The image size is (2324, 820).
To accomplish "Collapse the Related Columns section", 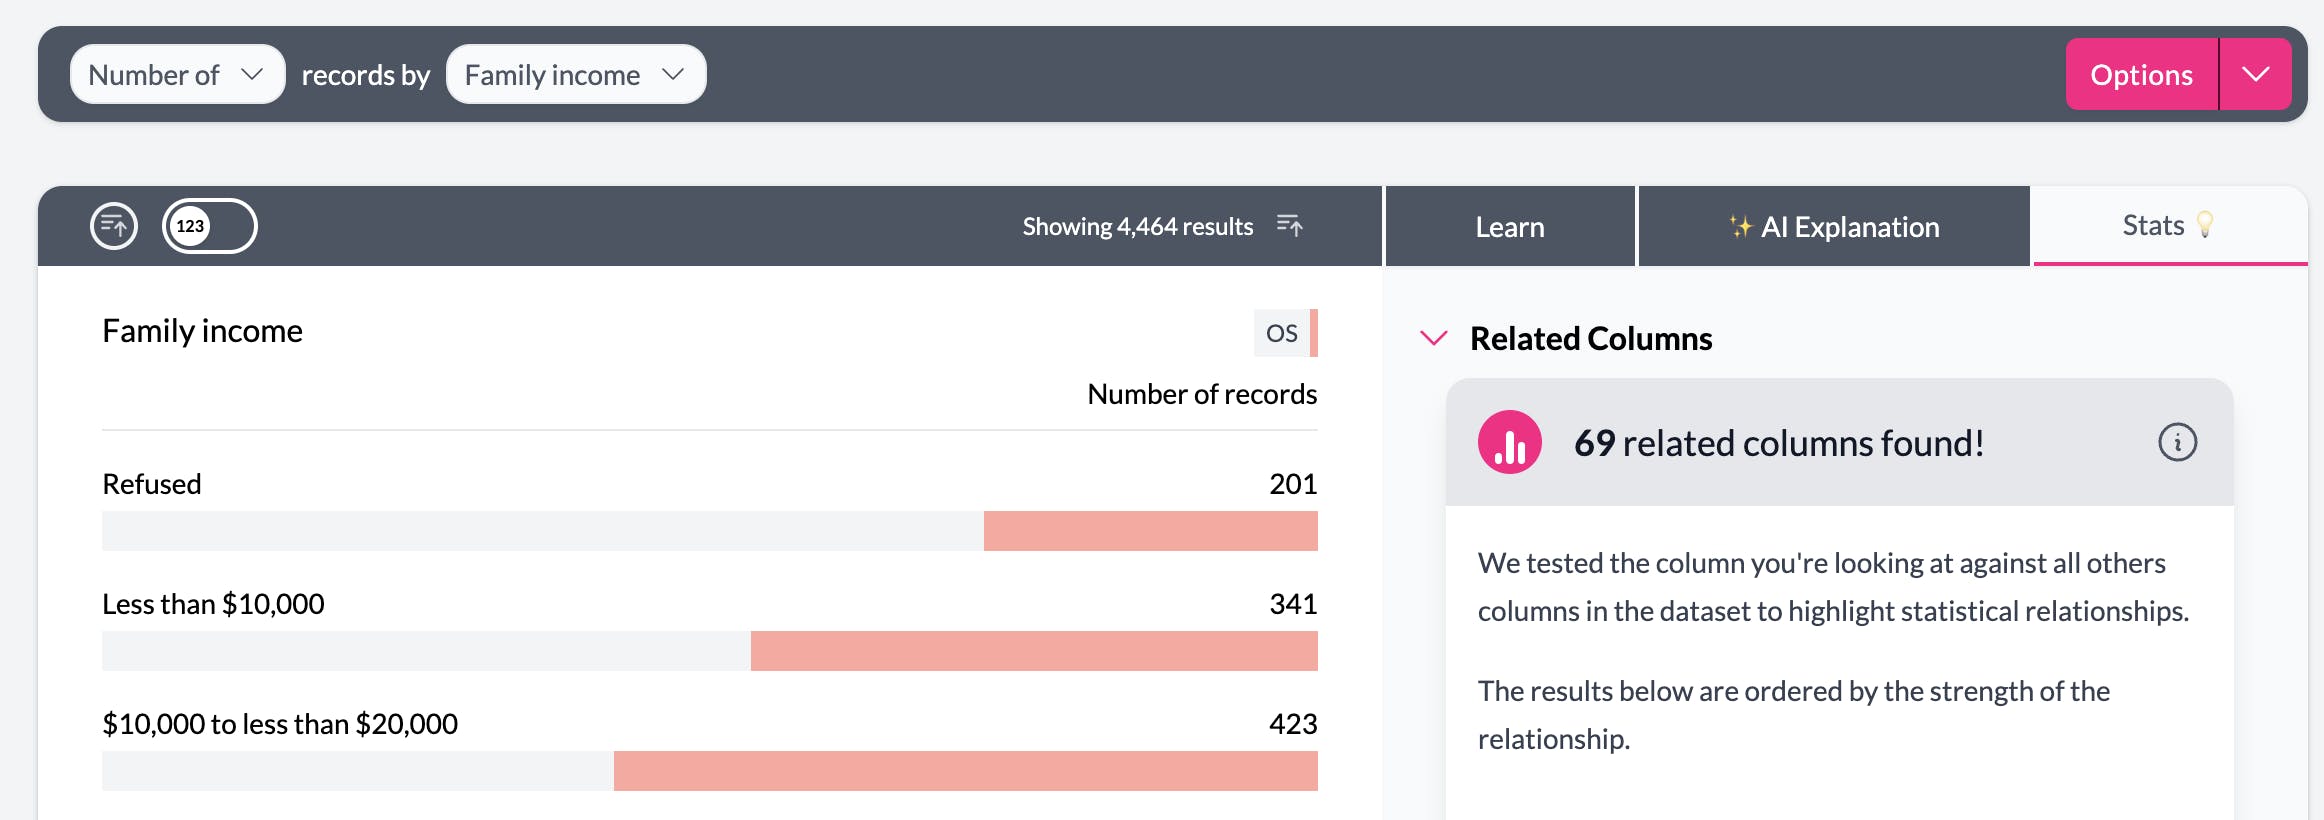I will [1434, 339].
